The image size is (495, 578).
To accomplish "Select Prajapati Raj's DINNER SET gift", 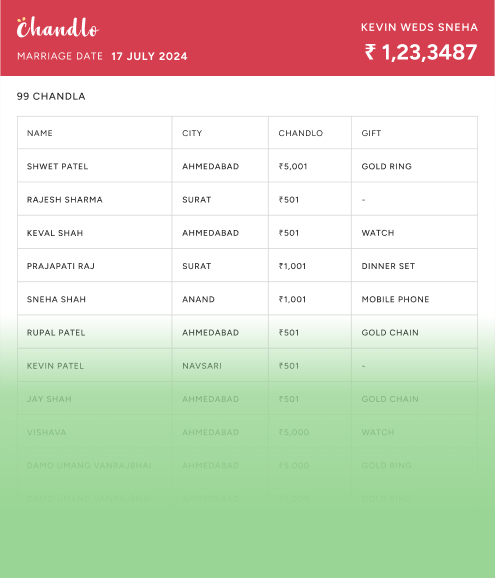I will tap(388, 266).
